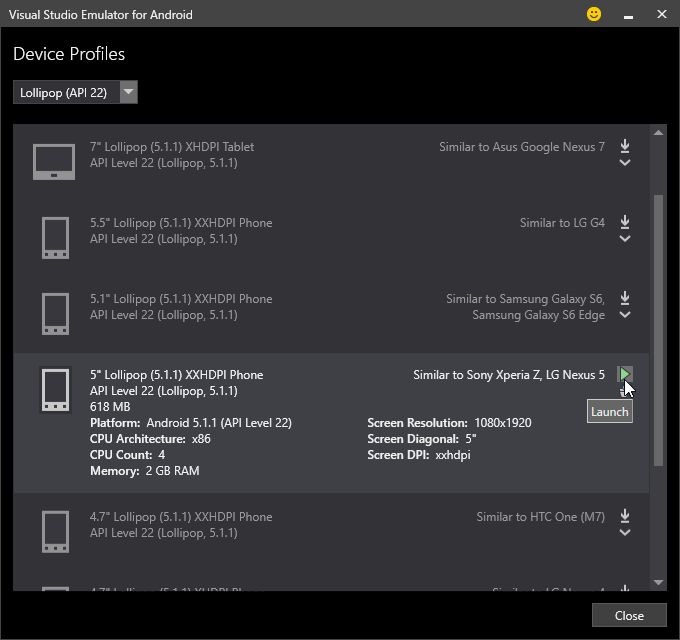Select the 4.7" Lollipop XXHDPI Phone entry
This screenshot has width=680, height=640.
tap(181, 517)
